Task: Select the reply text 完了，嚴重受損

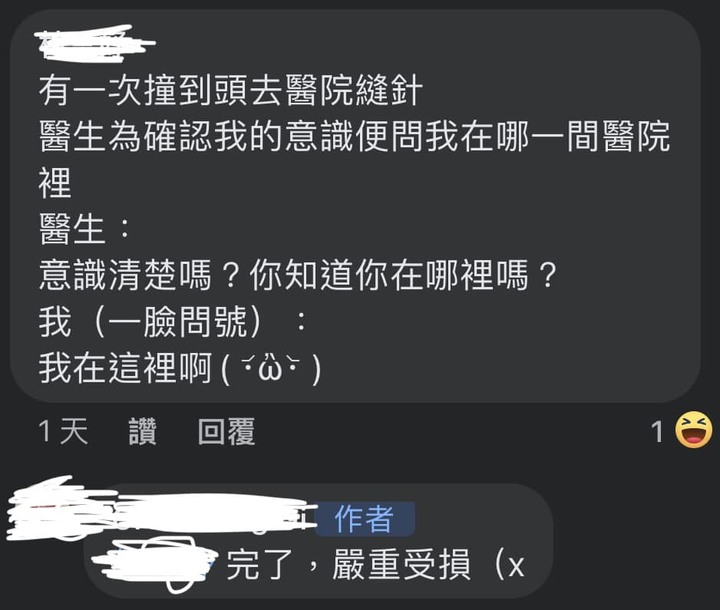Action: 349,565
